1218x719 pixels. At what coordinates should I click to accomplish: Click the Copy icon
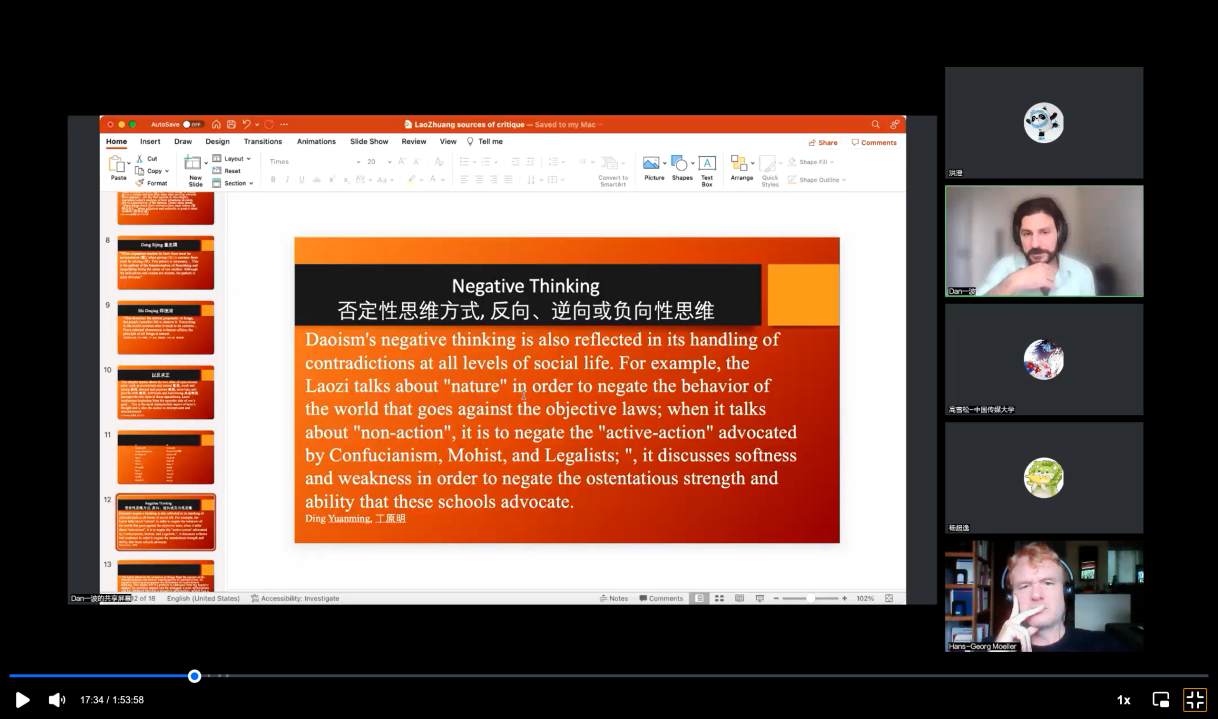pos(140,171)
